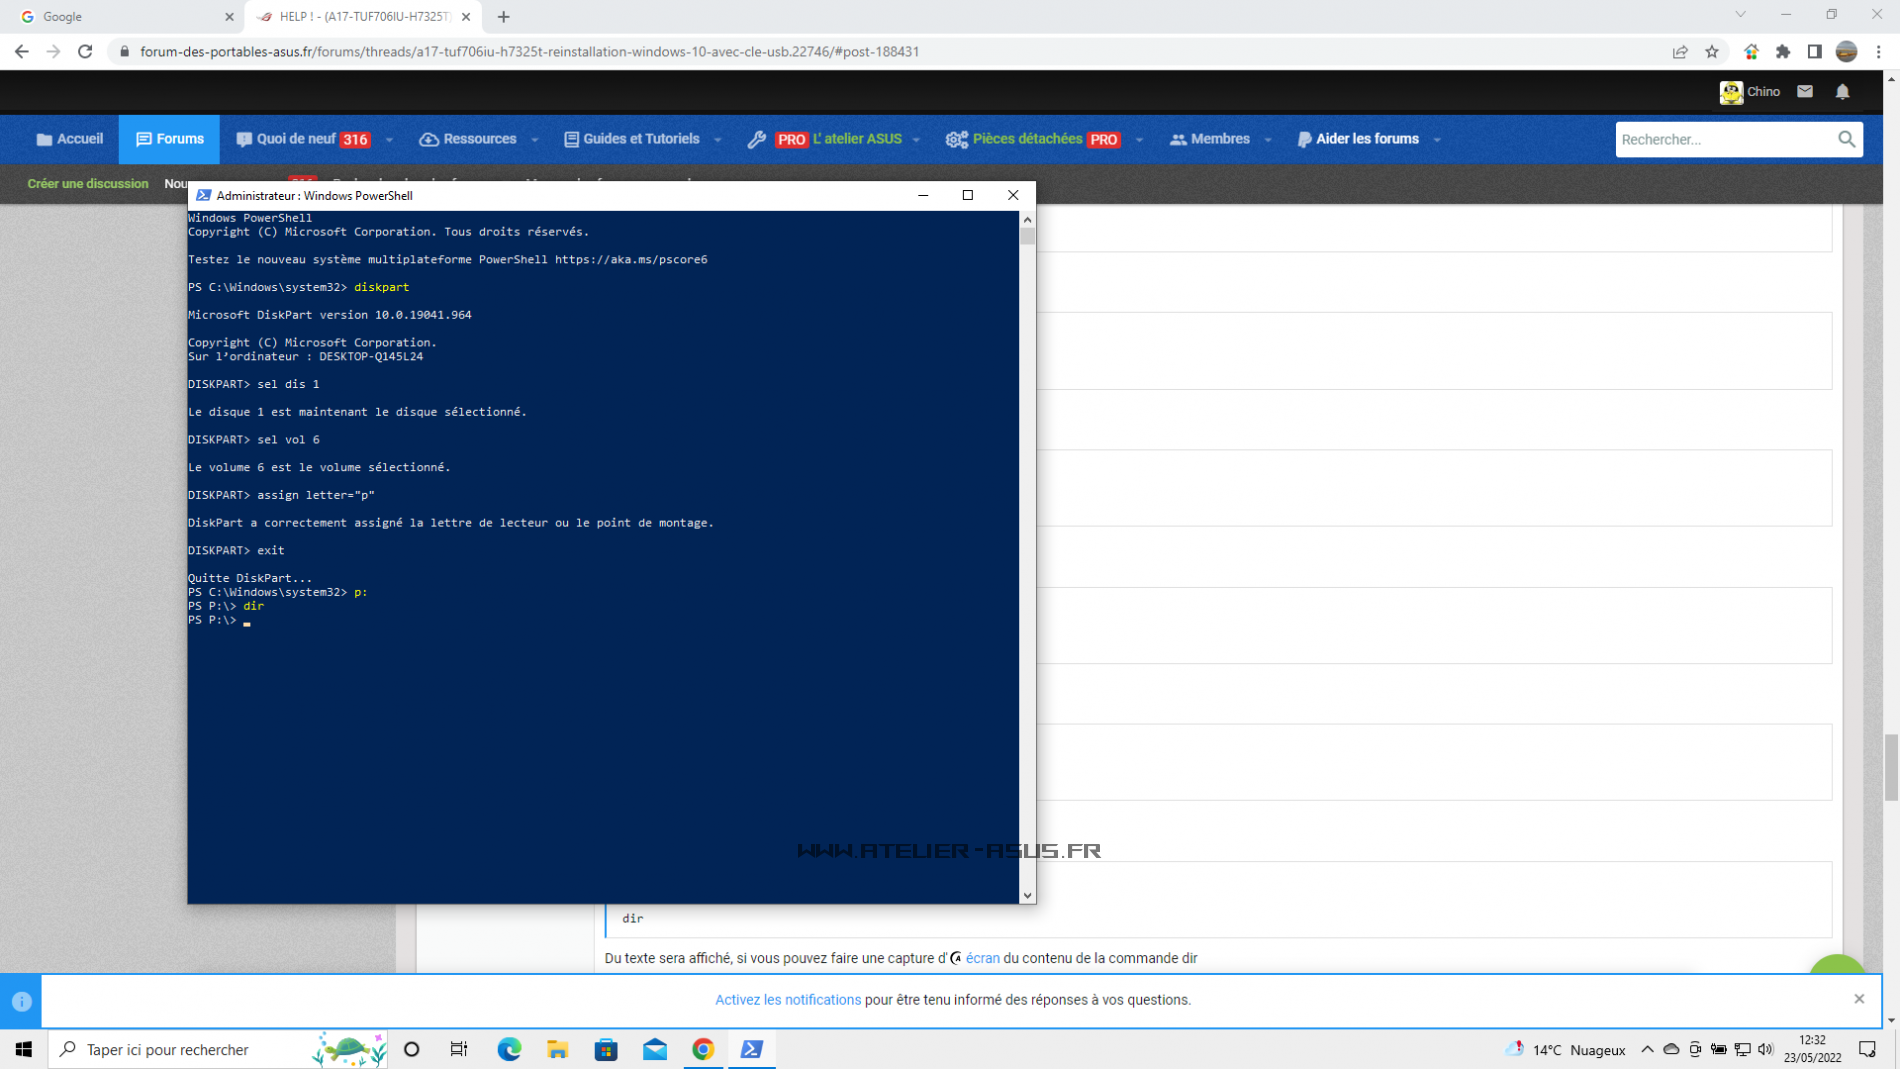Expand the Membres dropdown arrow
Screen dimensions: 1900x1069
pyautogui.click(x=1268, y=140)
